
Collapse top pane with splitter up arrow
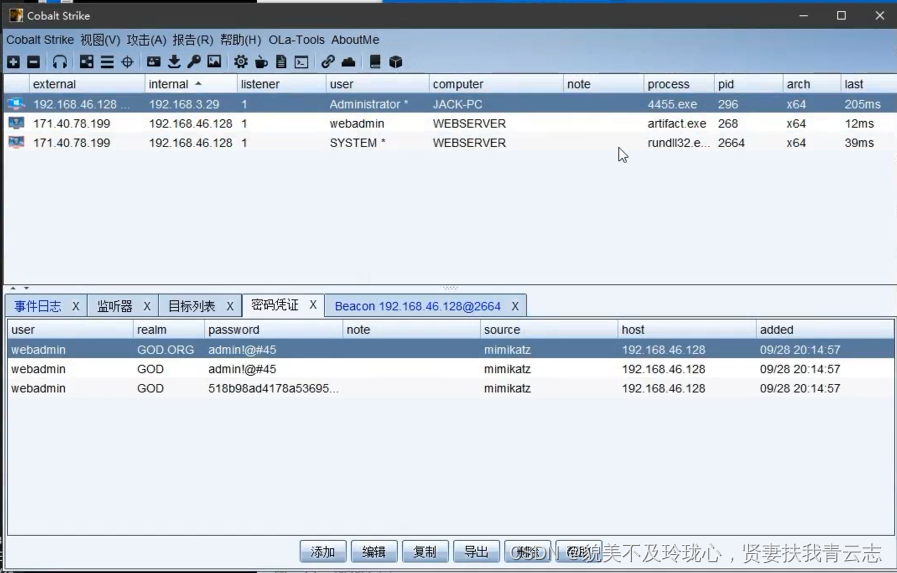13,288
